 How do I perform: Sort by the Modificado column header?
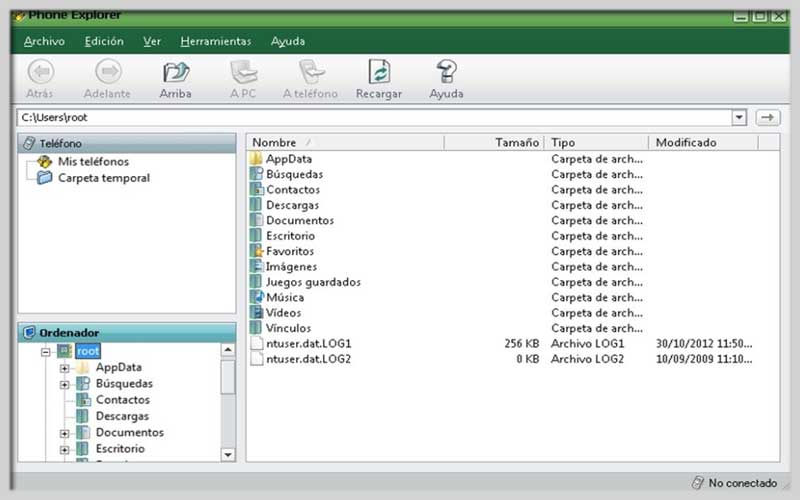[704, 142]
